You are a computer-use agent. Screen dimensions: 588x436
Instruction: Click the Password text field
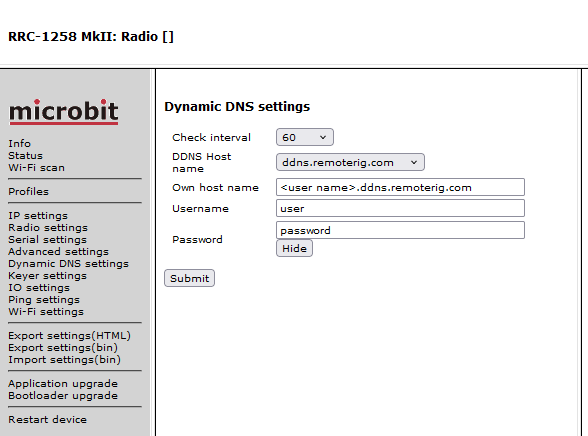tap(400, 230)
